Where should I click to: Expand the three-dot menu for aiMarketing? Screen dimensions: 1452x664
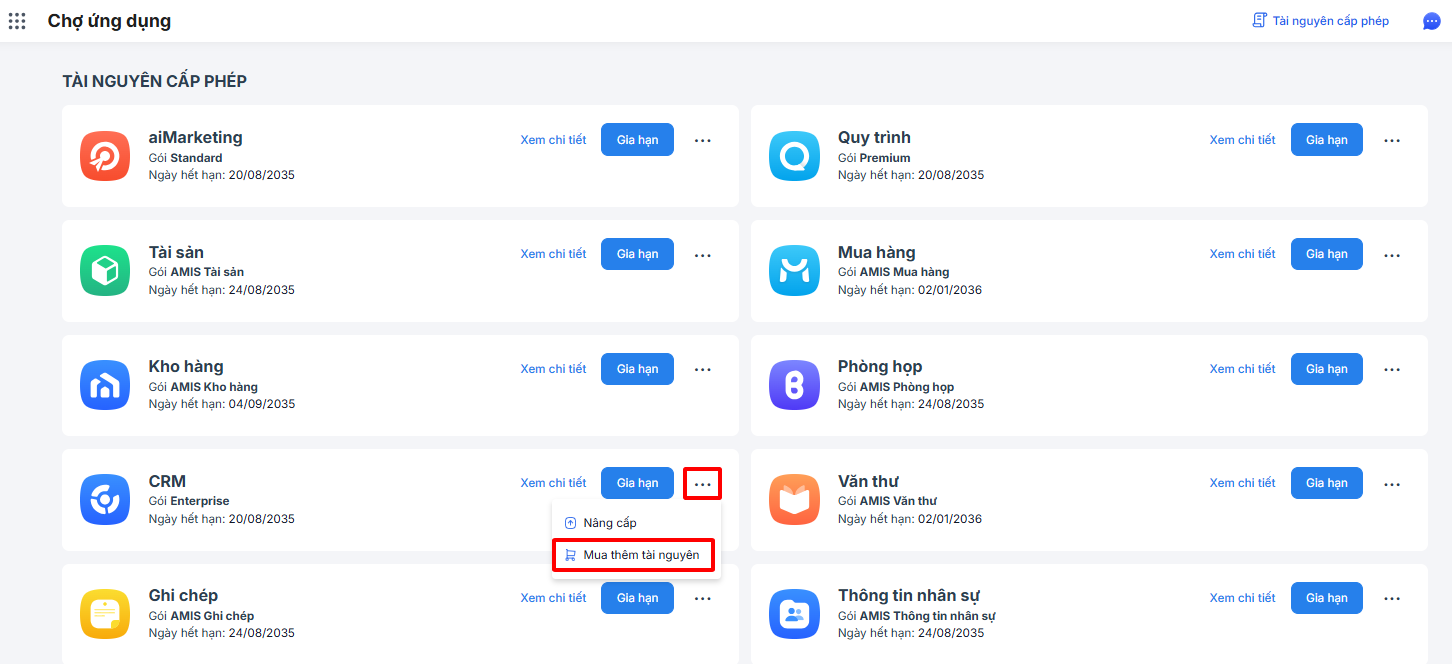[703, 140]
